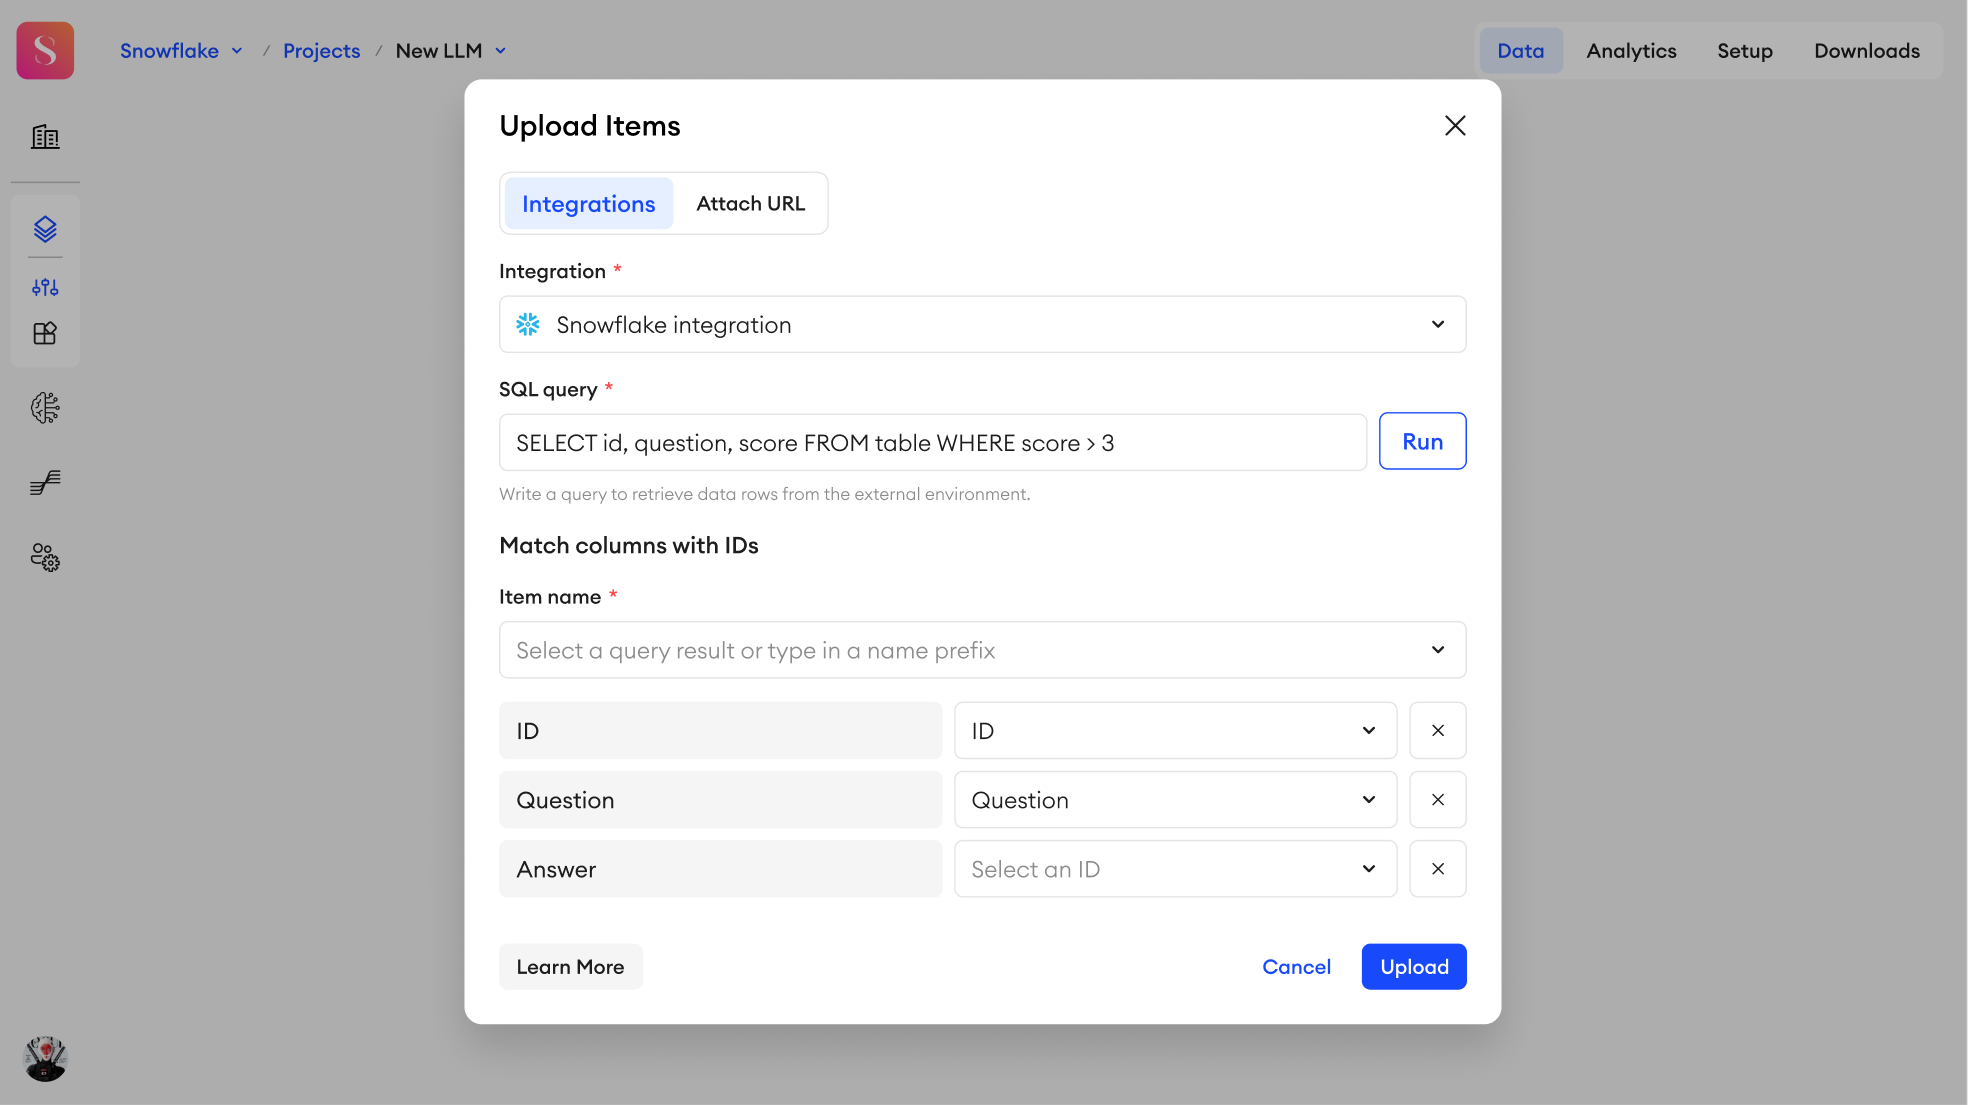Remove the ID column mapping row
This screenshot has height=1105, width=1968.
pos(1438,731)
